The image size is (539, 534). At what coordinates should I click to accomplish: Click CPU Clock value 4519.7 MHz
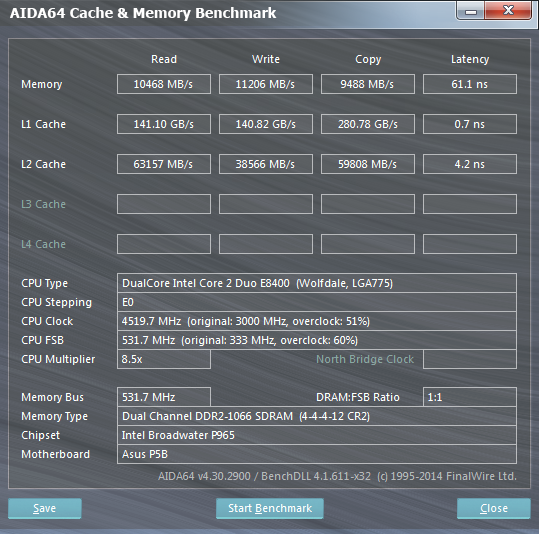317,321
